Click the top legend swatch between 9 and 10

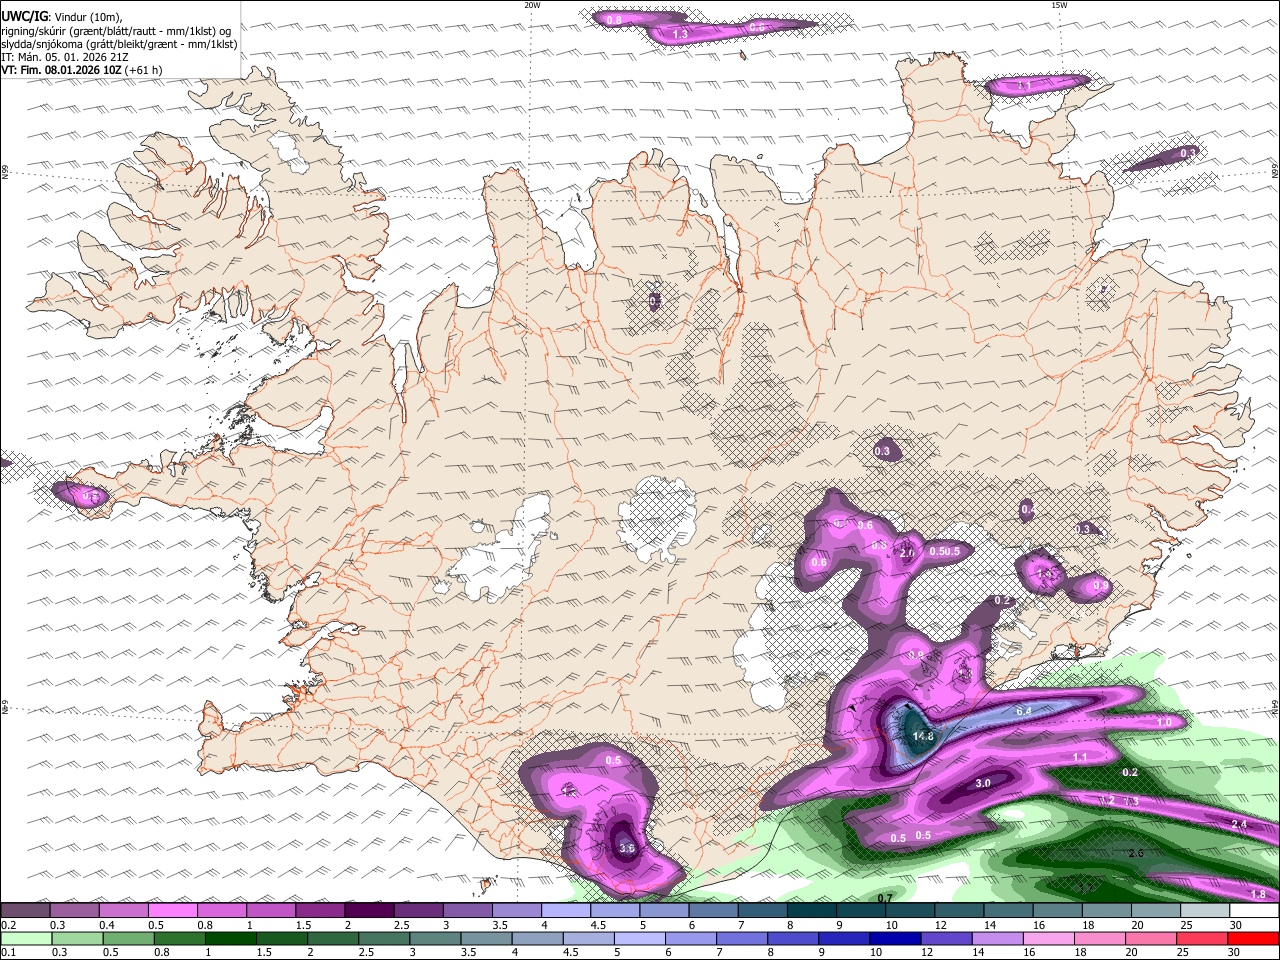coord(861,911)
